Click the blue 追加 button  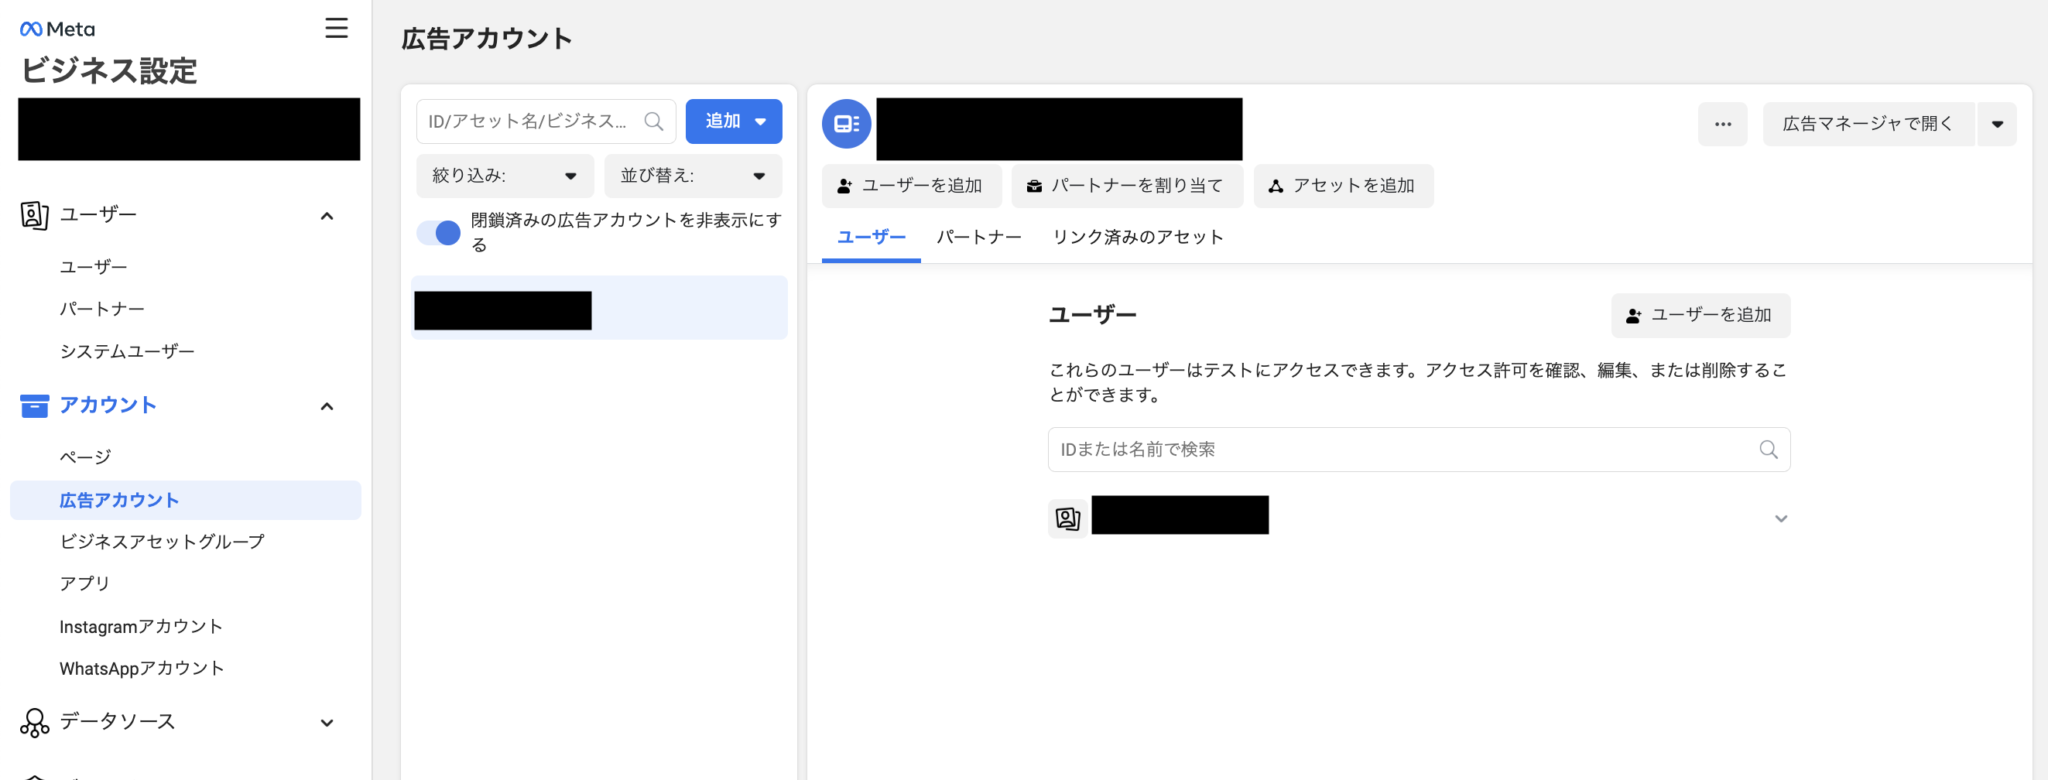pos(733,121)
